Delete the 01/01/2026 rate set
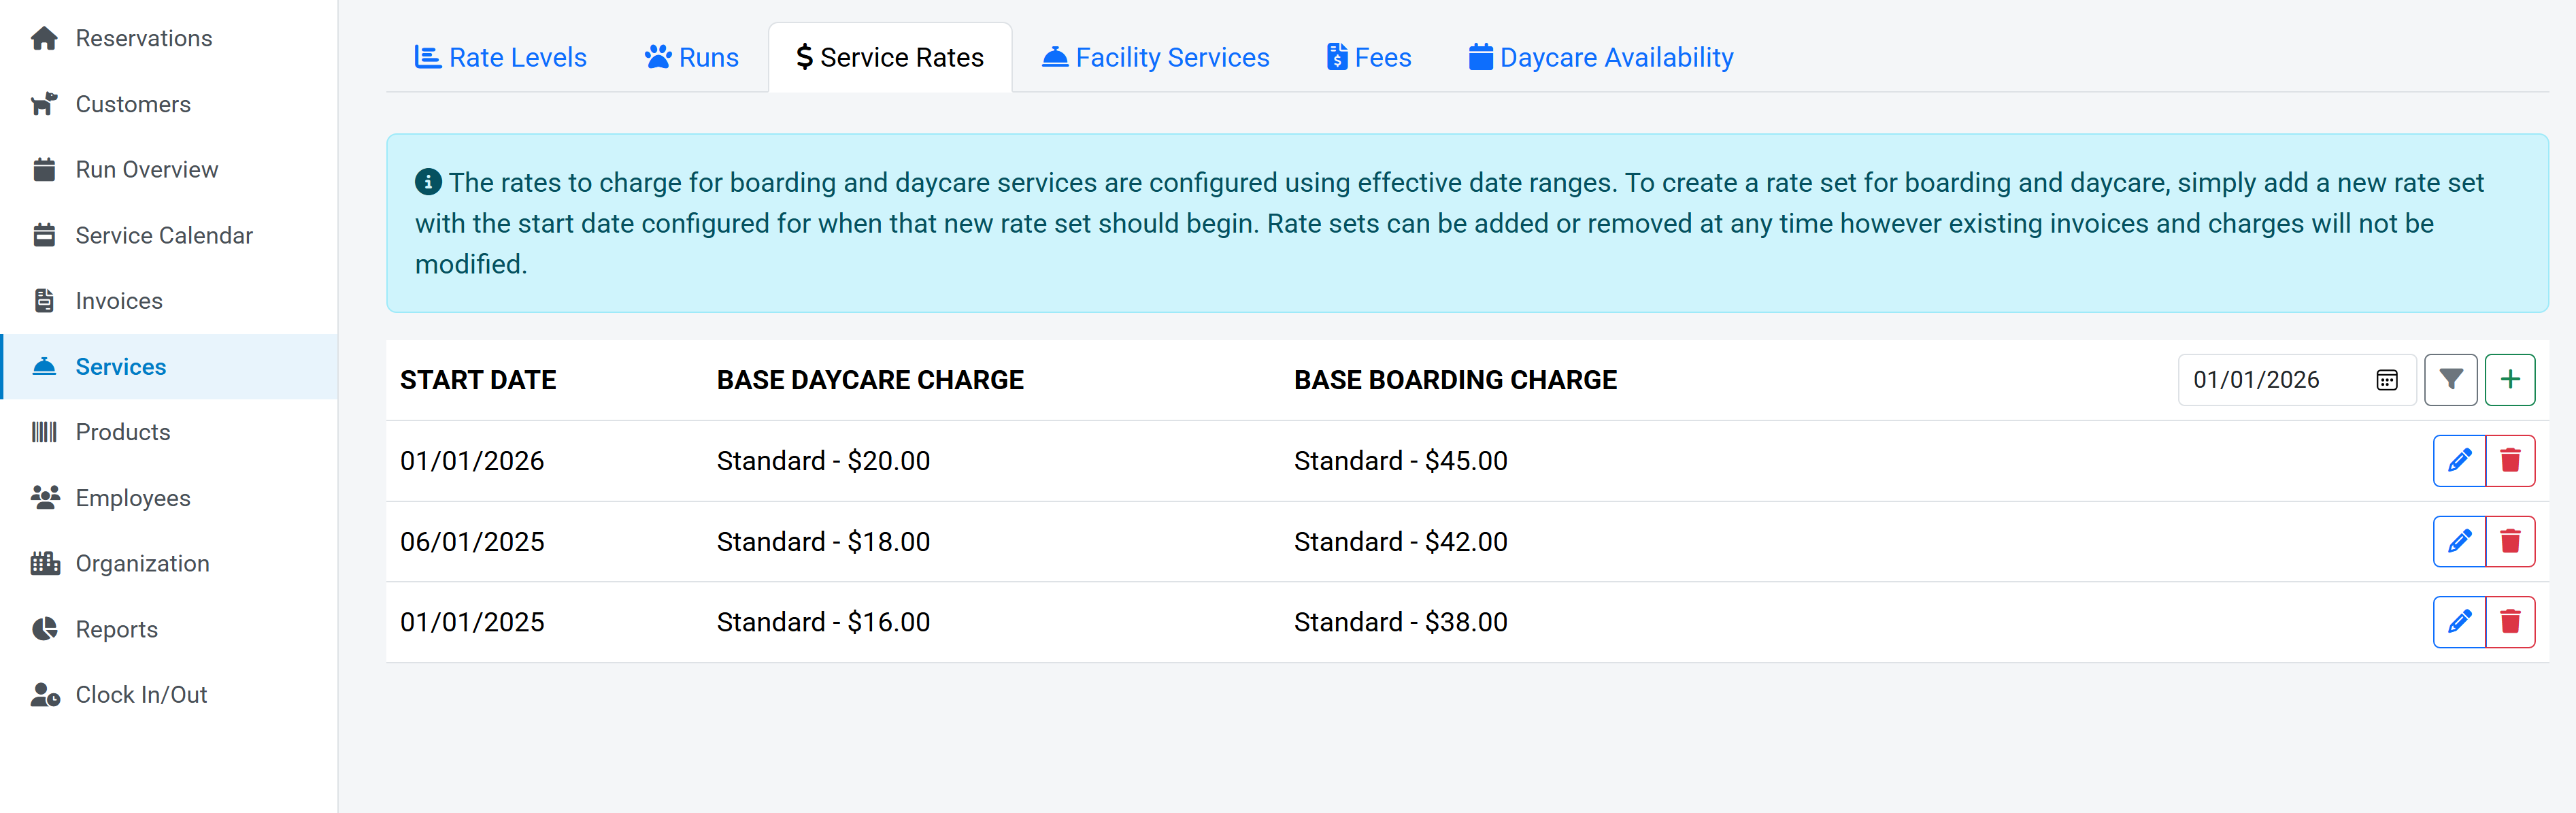The height and width of the screenshot is (813, 2576). (x=2510, y=461)
